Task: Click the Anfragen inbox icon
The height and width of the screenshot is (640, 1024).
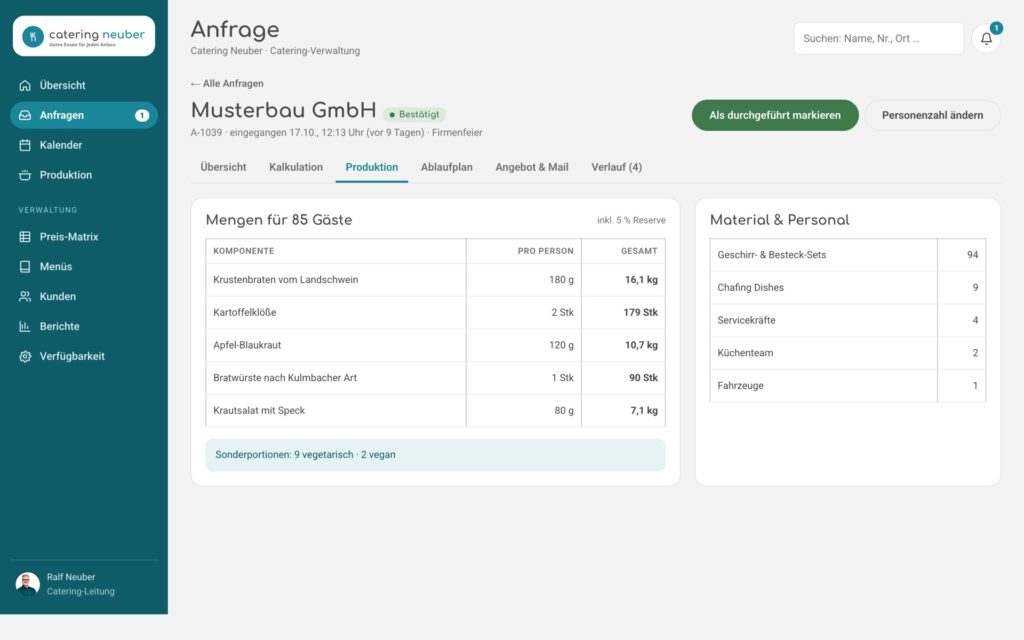Action: (25, 116)
